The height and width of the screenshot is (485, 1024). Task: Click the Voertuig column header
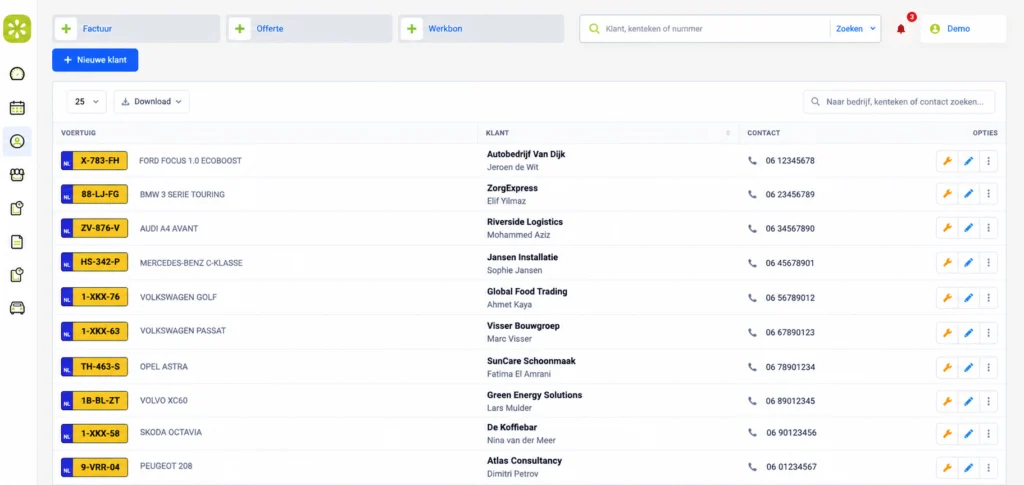pos(78,133)
